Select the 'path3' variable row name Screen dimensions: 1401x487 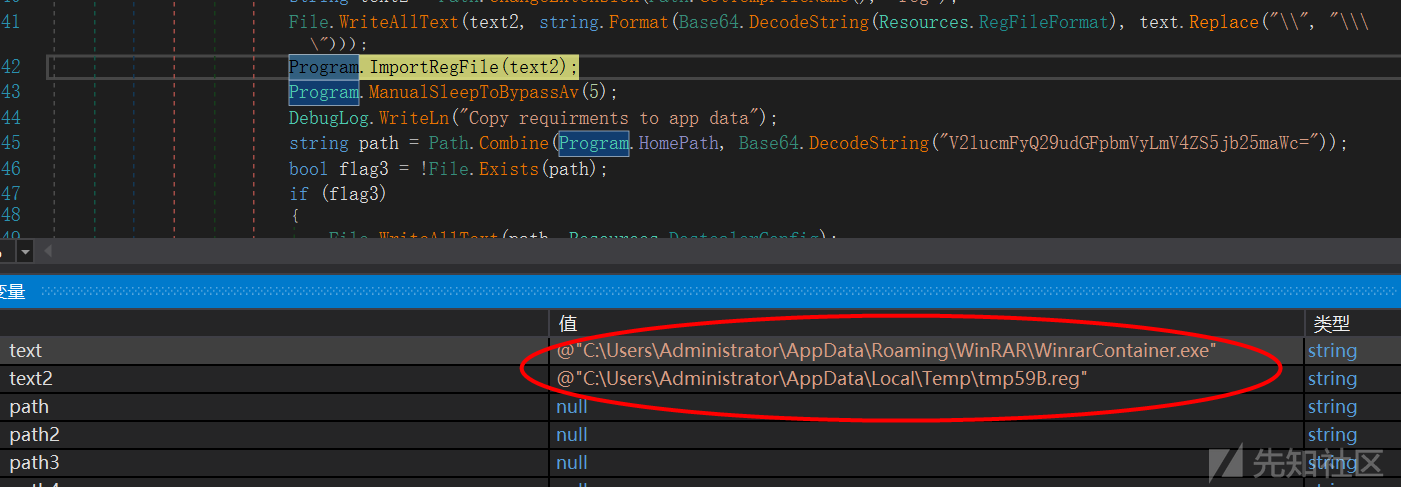click(x=34, y=462)
